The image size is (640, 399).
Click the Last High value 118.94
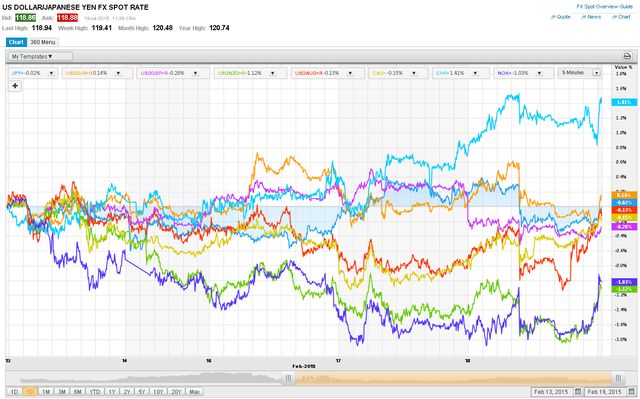point(42,28)
